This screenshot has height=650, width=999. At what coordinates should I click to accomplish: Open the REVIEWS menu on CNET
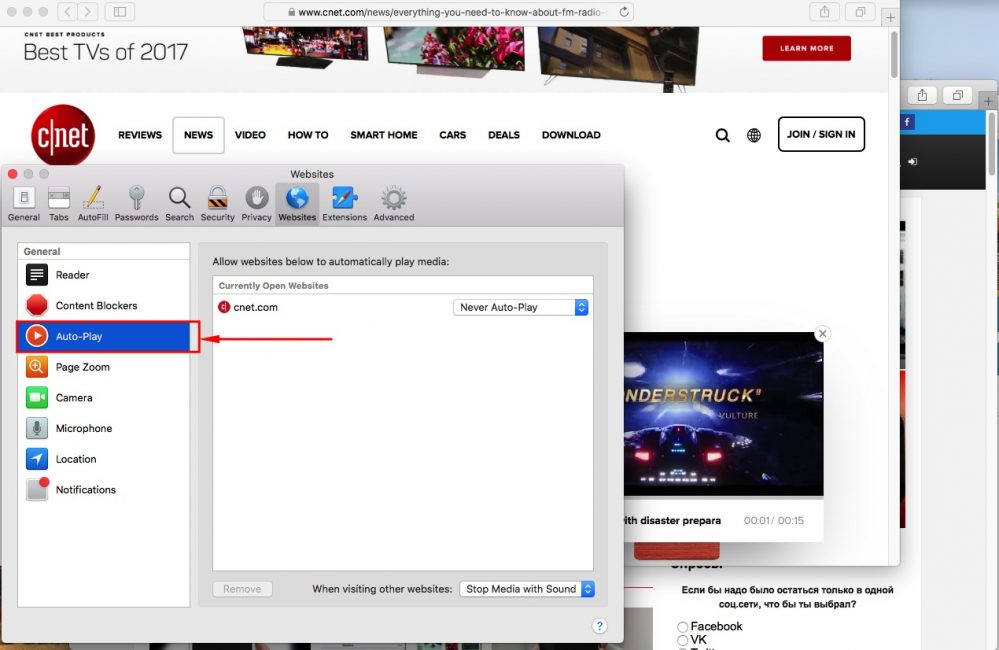coord(140,135)
